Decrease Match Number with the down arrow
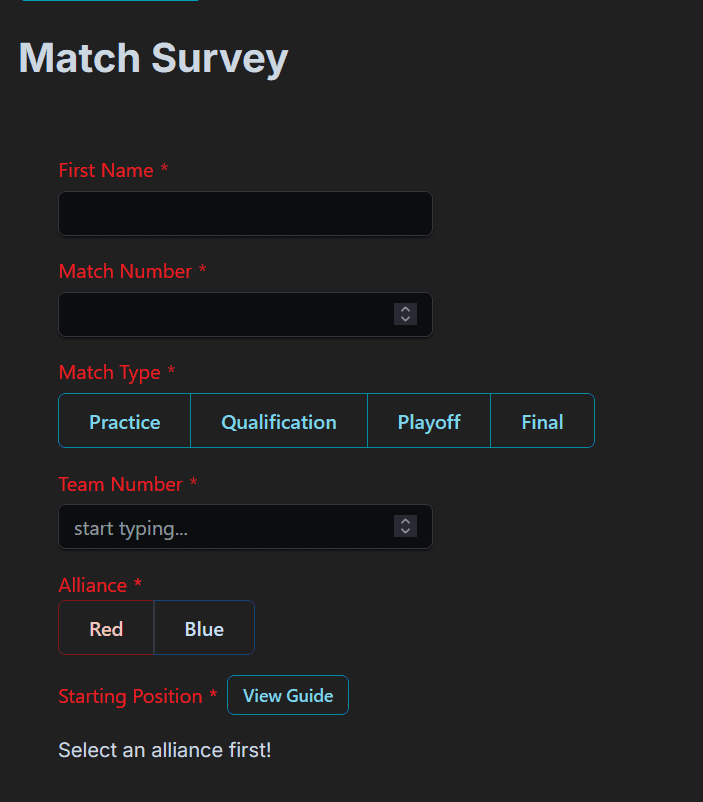This screenshot has width=703, height=802. tap(405, 320)
